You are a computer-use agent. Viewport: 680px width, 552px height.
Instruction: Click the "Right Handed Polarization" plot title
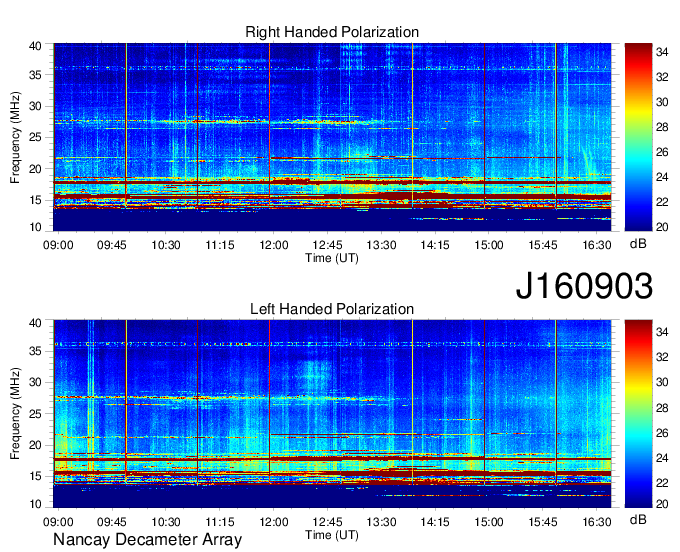tap(332, 32)
